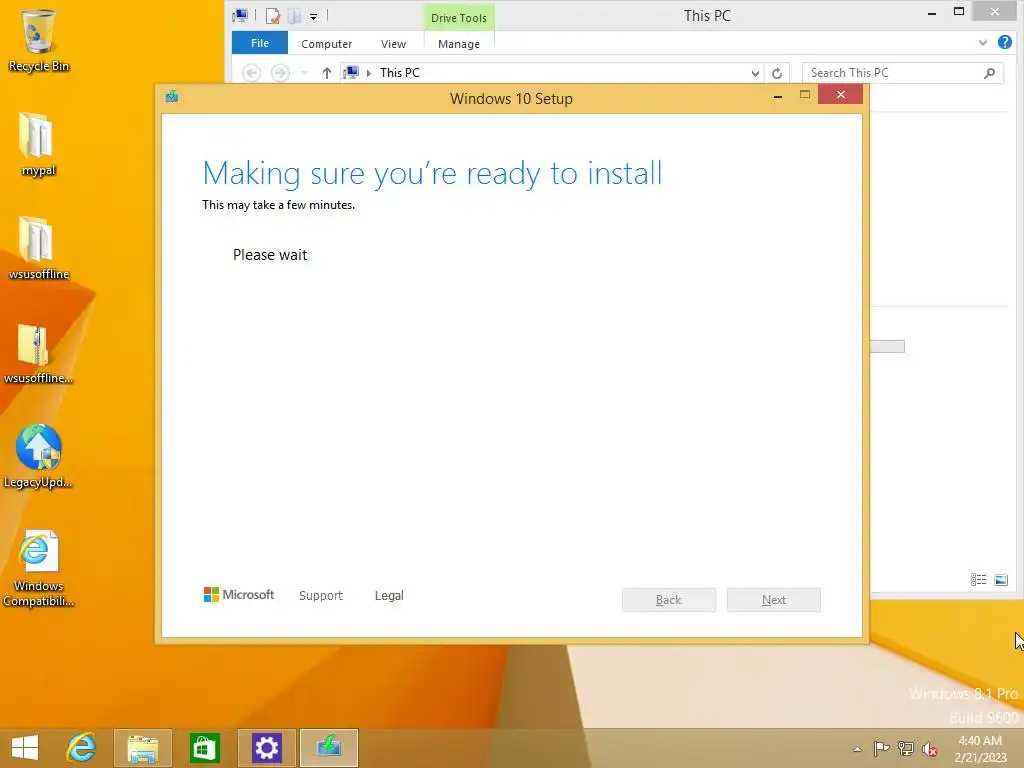
Task: Click the muted volume tray icon
Action: click(x=930, y=749)
